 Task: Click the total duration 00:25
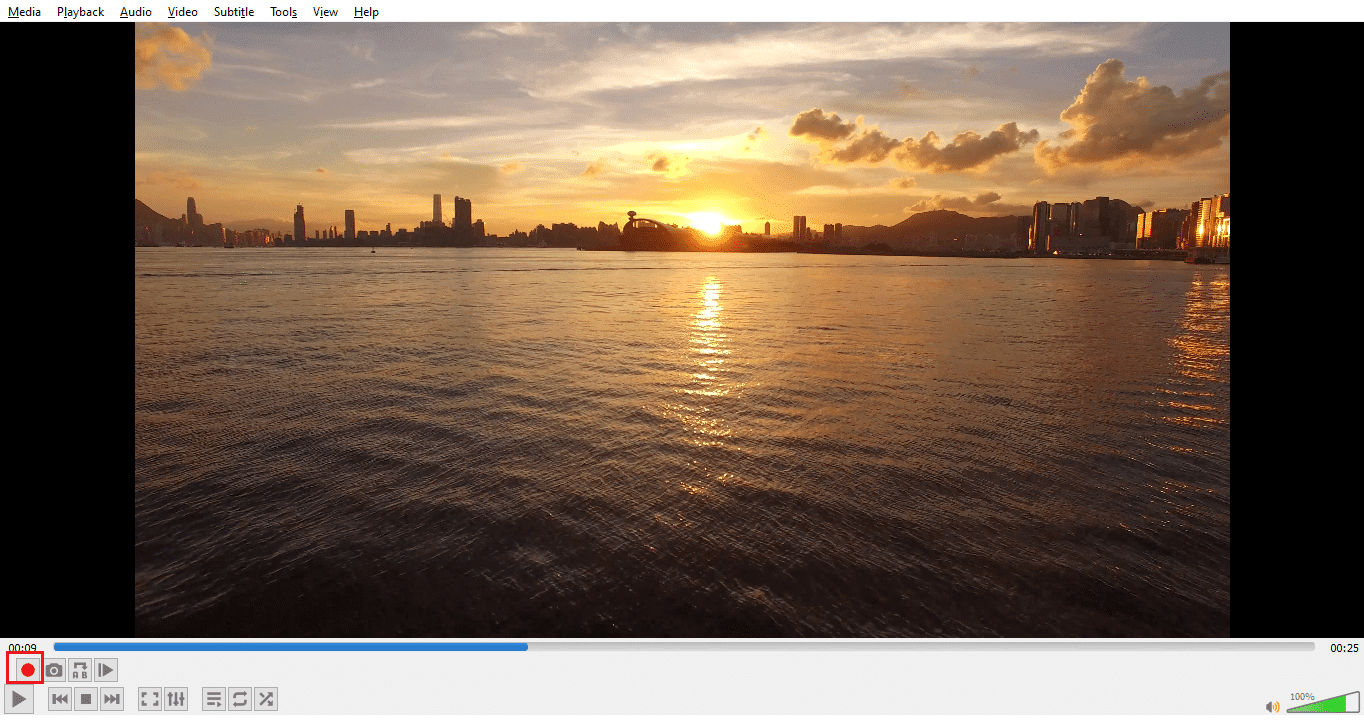click(1344, 648)
